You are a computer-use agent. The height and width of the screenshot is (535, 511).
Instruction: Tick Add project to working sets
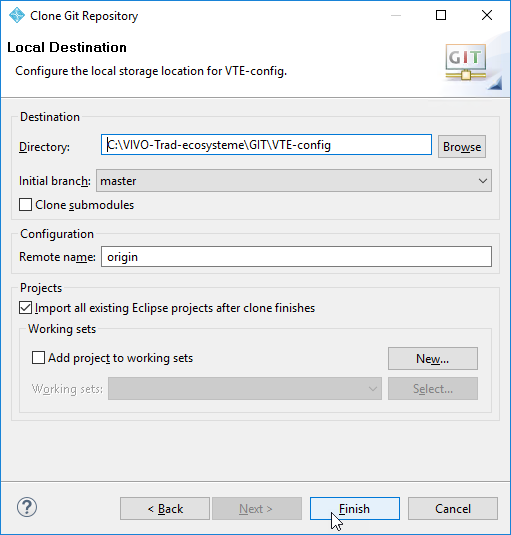(38, 358)
